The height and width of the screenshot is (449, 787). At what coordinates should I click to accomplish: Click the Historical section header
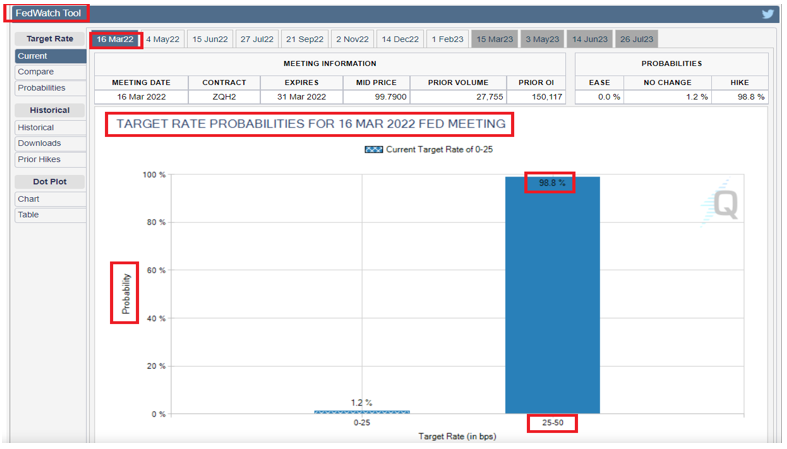click(50, 110)
